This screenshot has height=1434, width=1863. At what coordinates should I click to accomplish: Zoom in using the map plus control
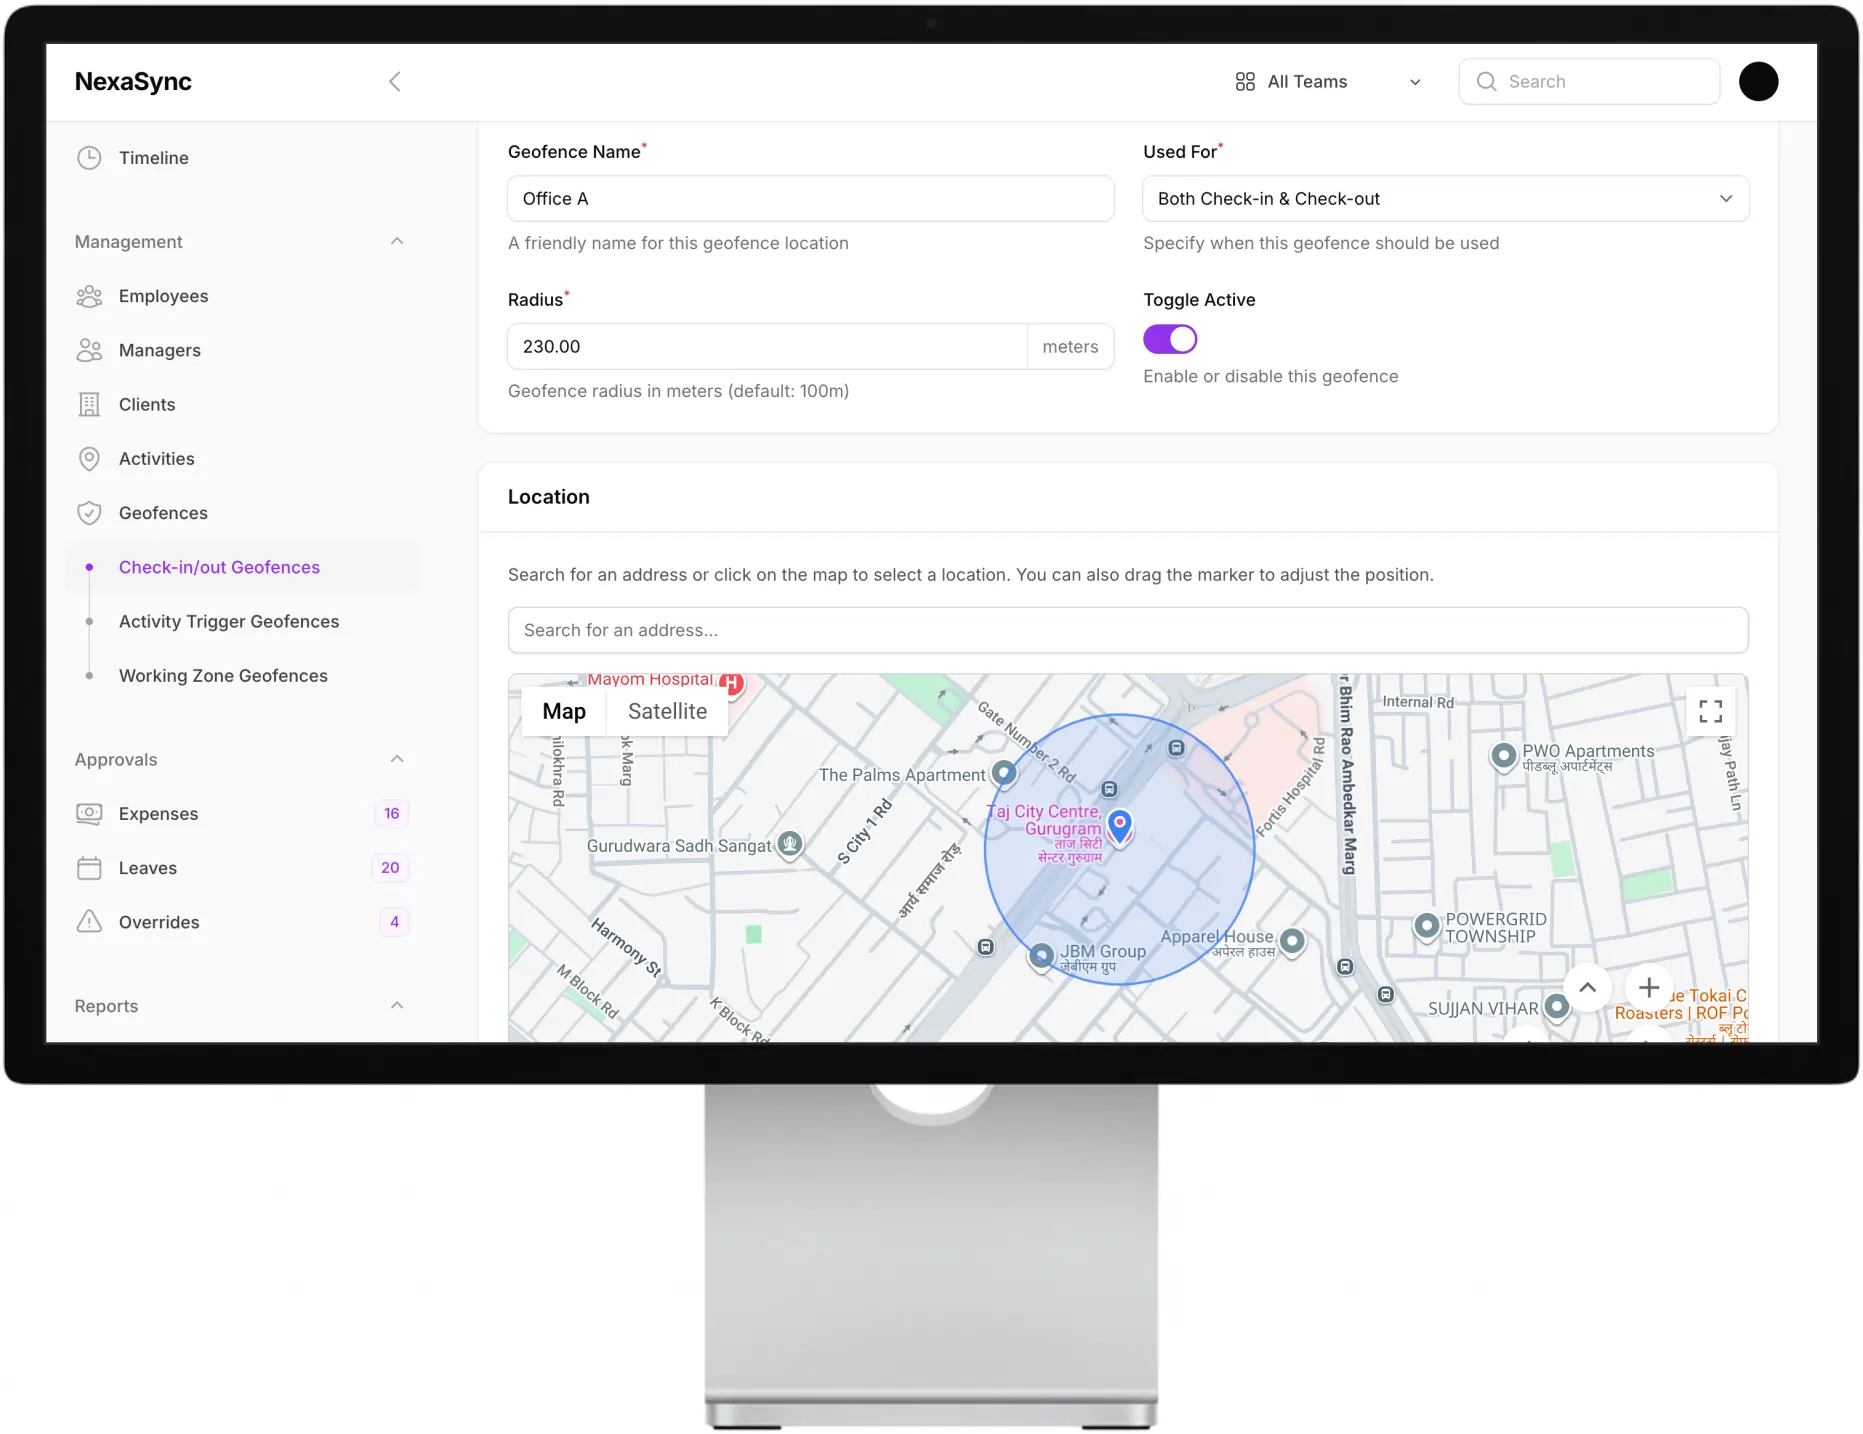click(x=1648, y=988)
